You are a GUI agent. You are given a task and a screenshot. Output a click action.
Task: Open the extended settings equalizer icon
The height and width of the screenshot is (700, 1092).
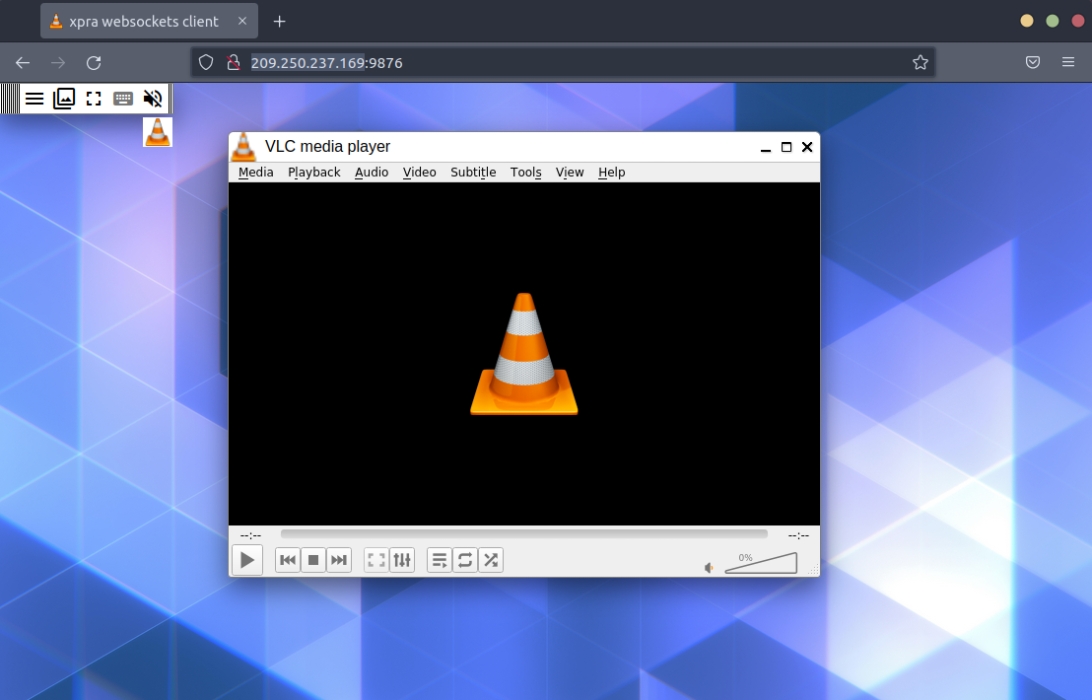[401, 560]
